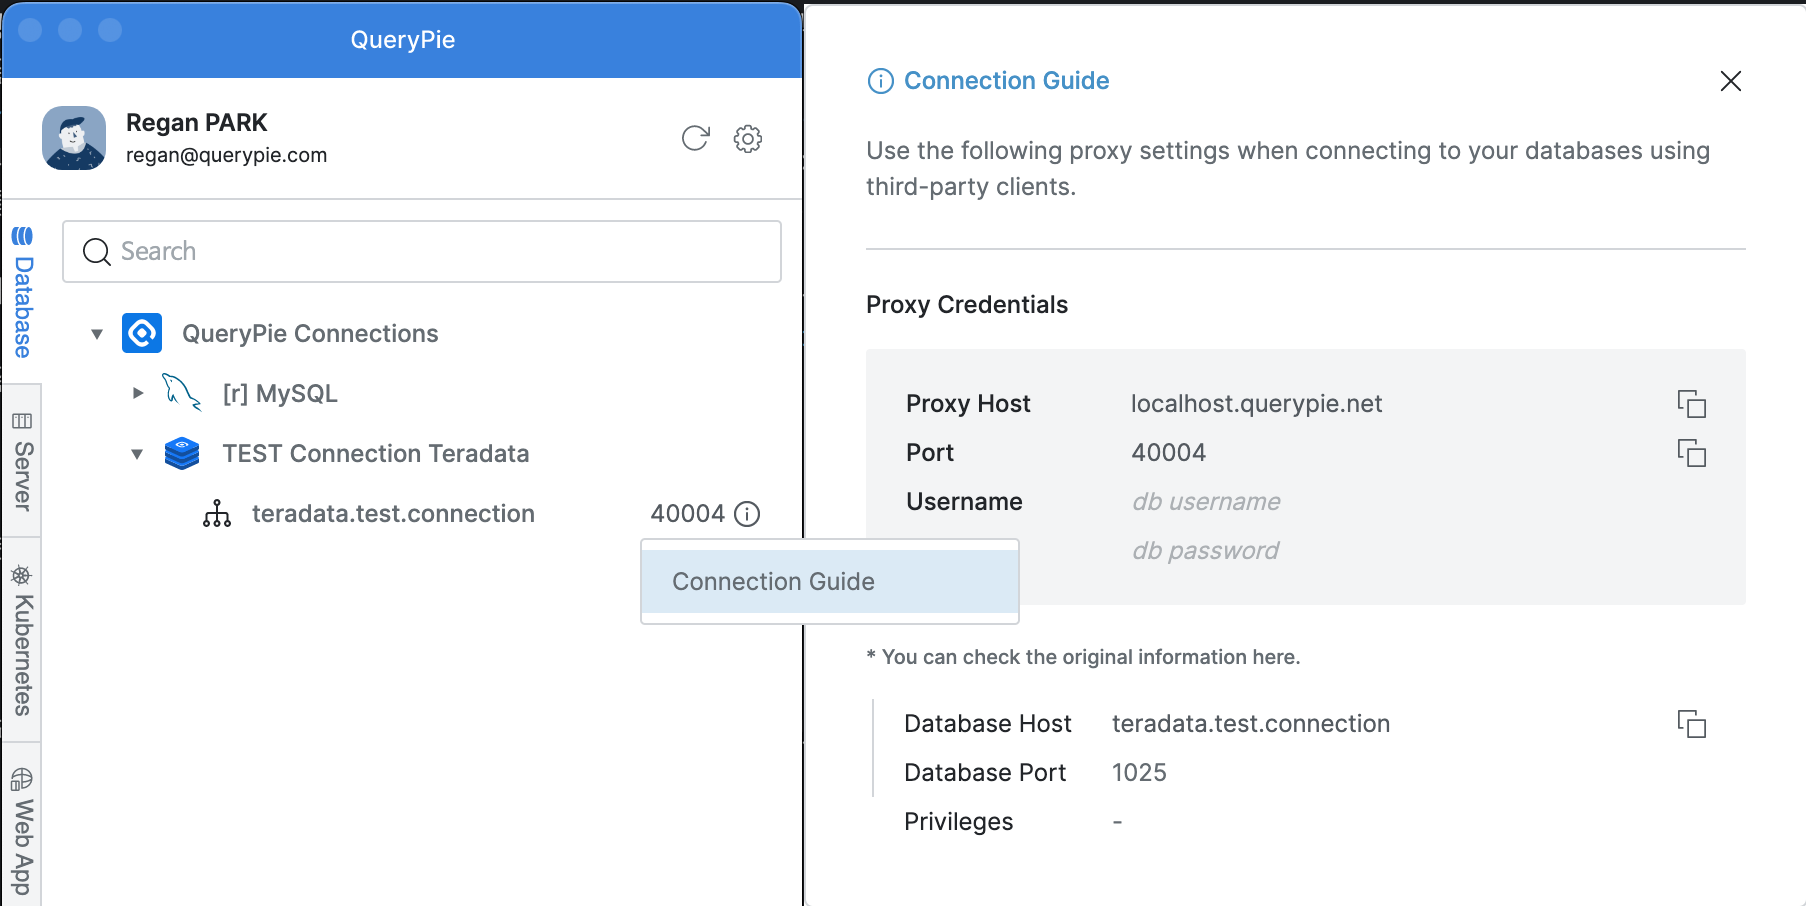1806x906 pixels.
Task: Click Regan PARK's avatar image
Action: [74, 138]
